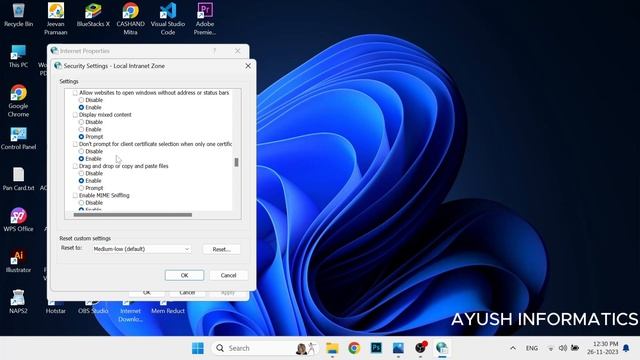Screen dimensions: 640x360
Task: Open the Recycle Bin desktop icon
Action: [18, 16]
